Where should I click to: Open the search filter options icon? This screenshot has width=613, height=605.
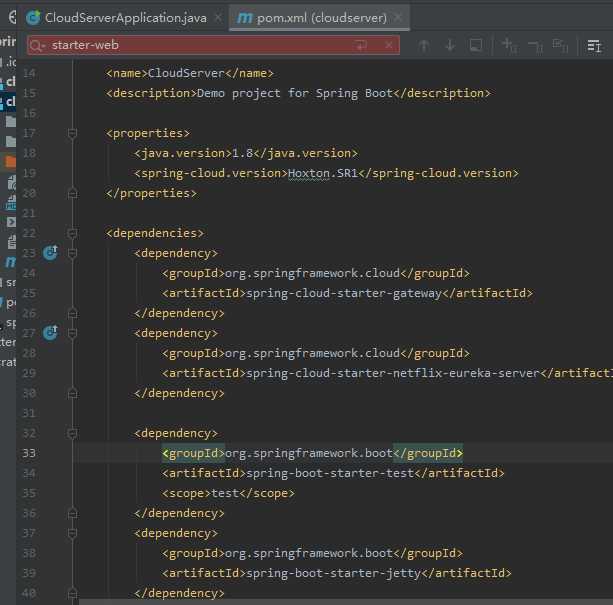coord(594,46)
